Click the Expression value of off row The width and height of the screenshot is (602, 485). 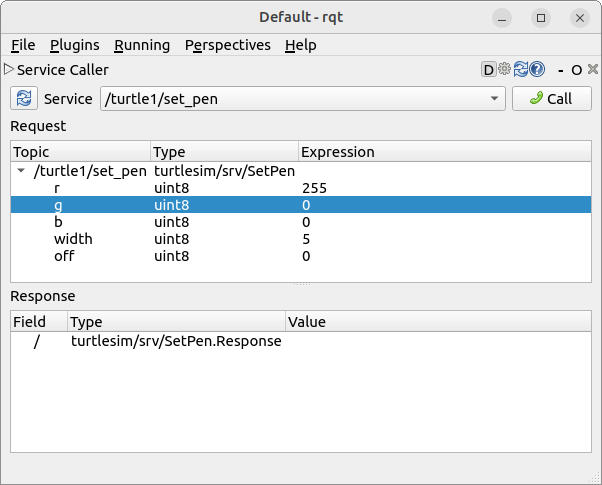306,256
